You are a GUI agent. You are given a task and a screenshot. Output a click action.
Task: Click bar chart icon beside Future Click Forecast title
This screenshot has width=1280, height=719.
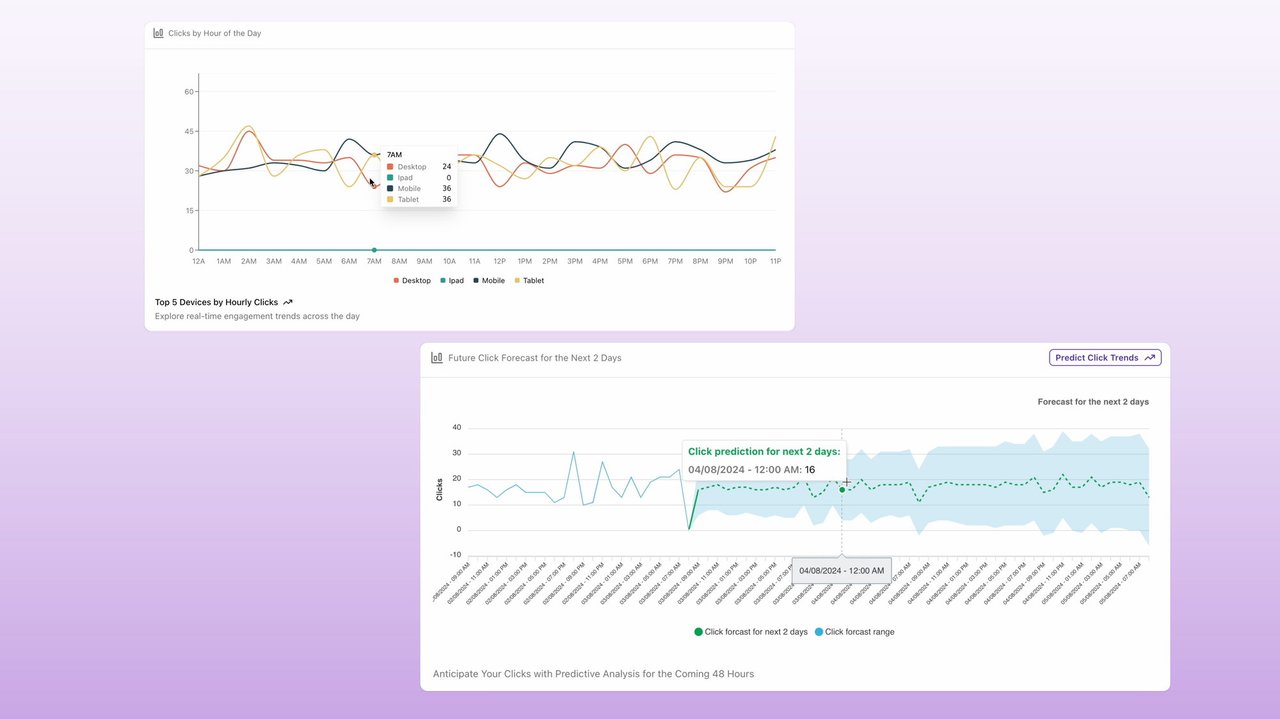click(x=437, y=358)
